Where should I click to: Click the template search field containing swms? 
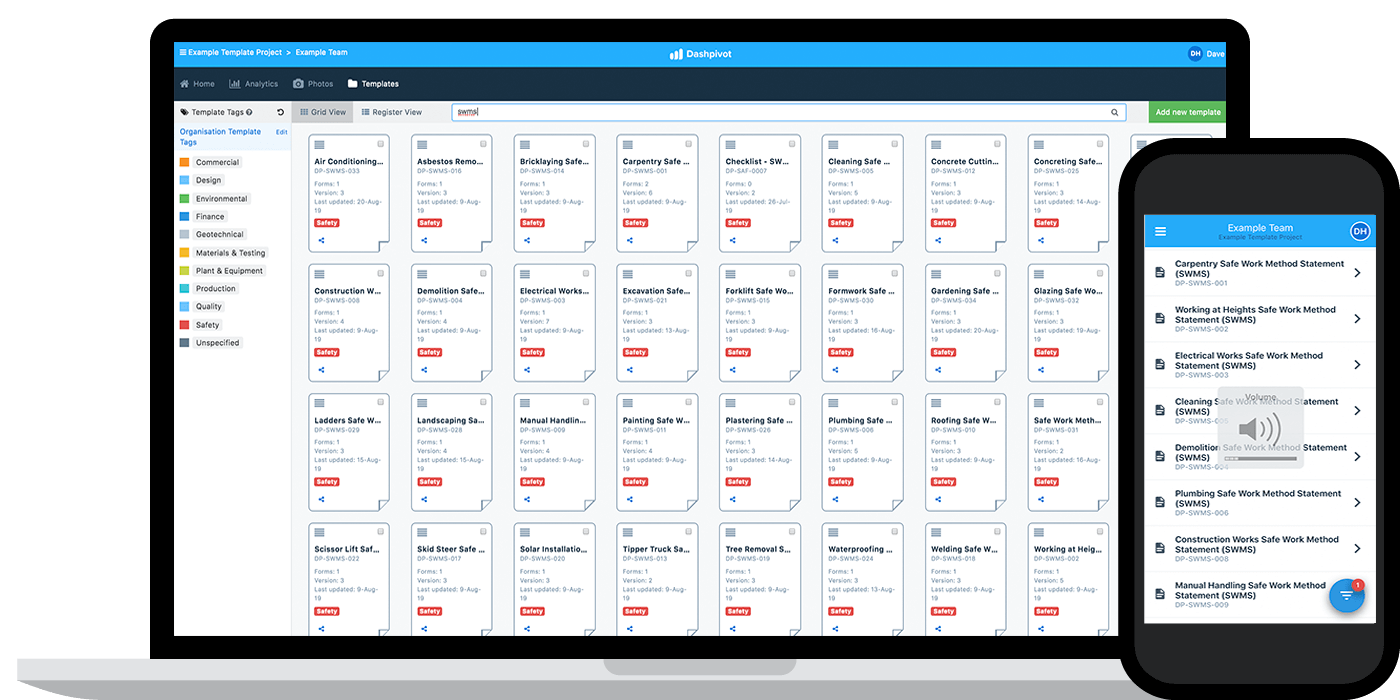(788, 112)
